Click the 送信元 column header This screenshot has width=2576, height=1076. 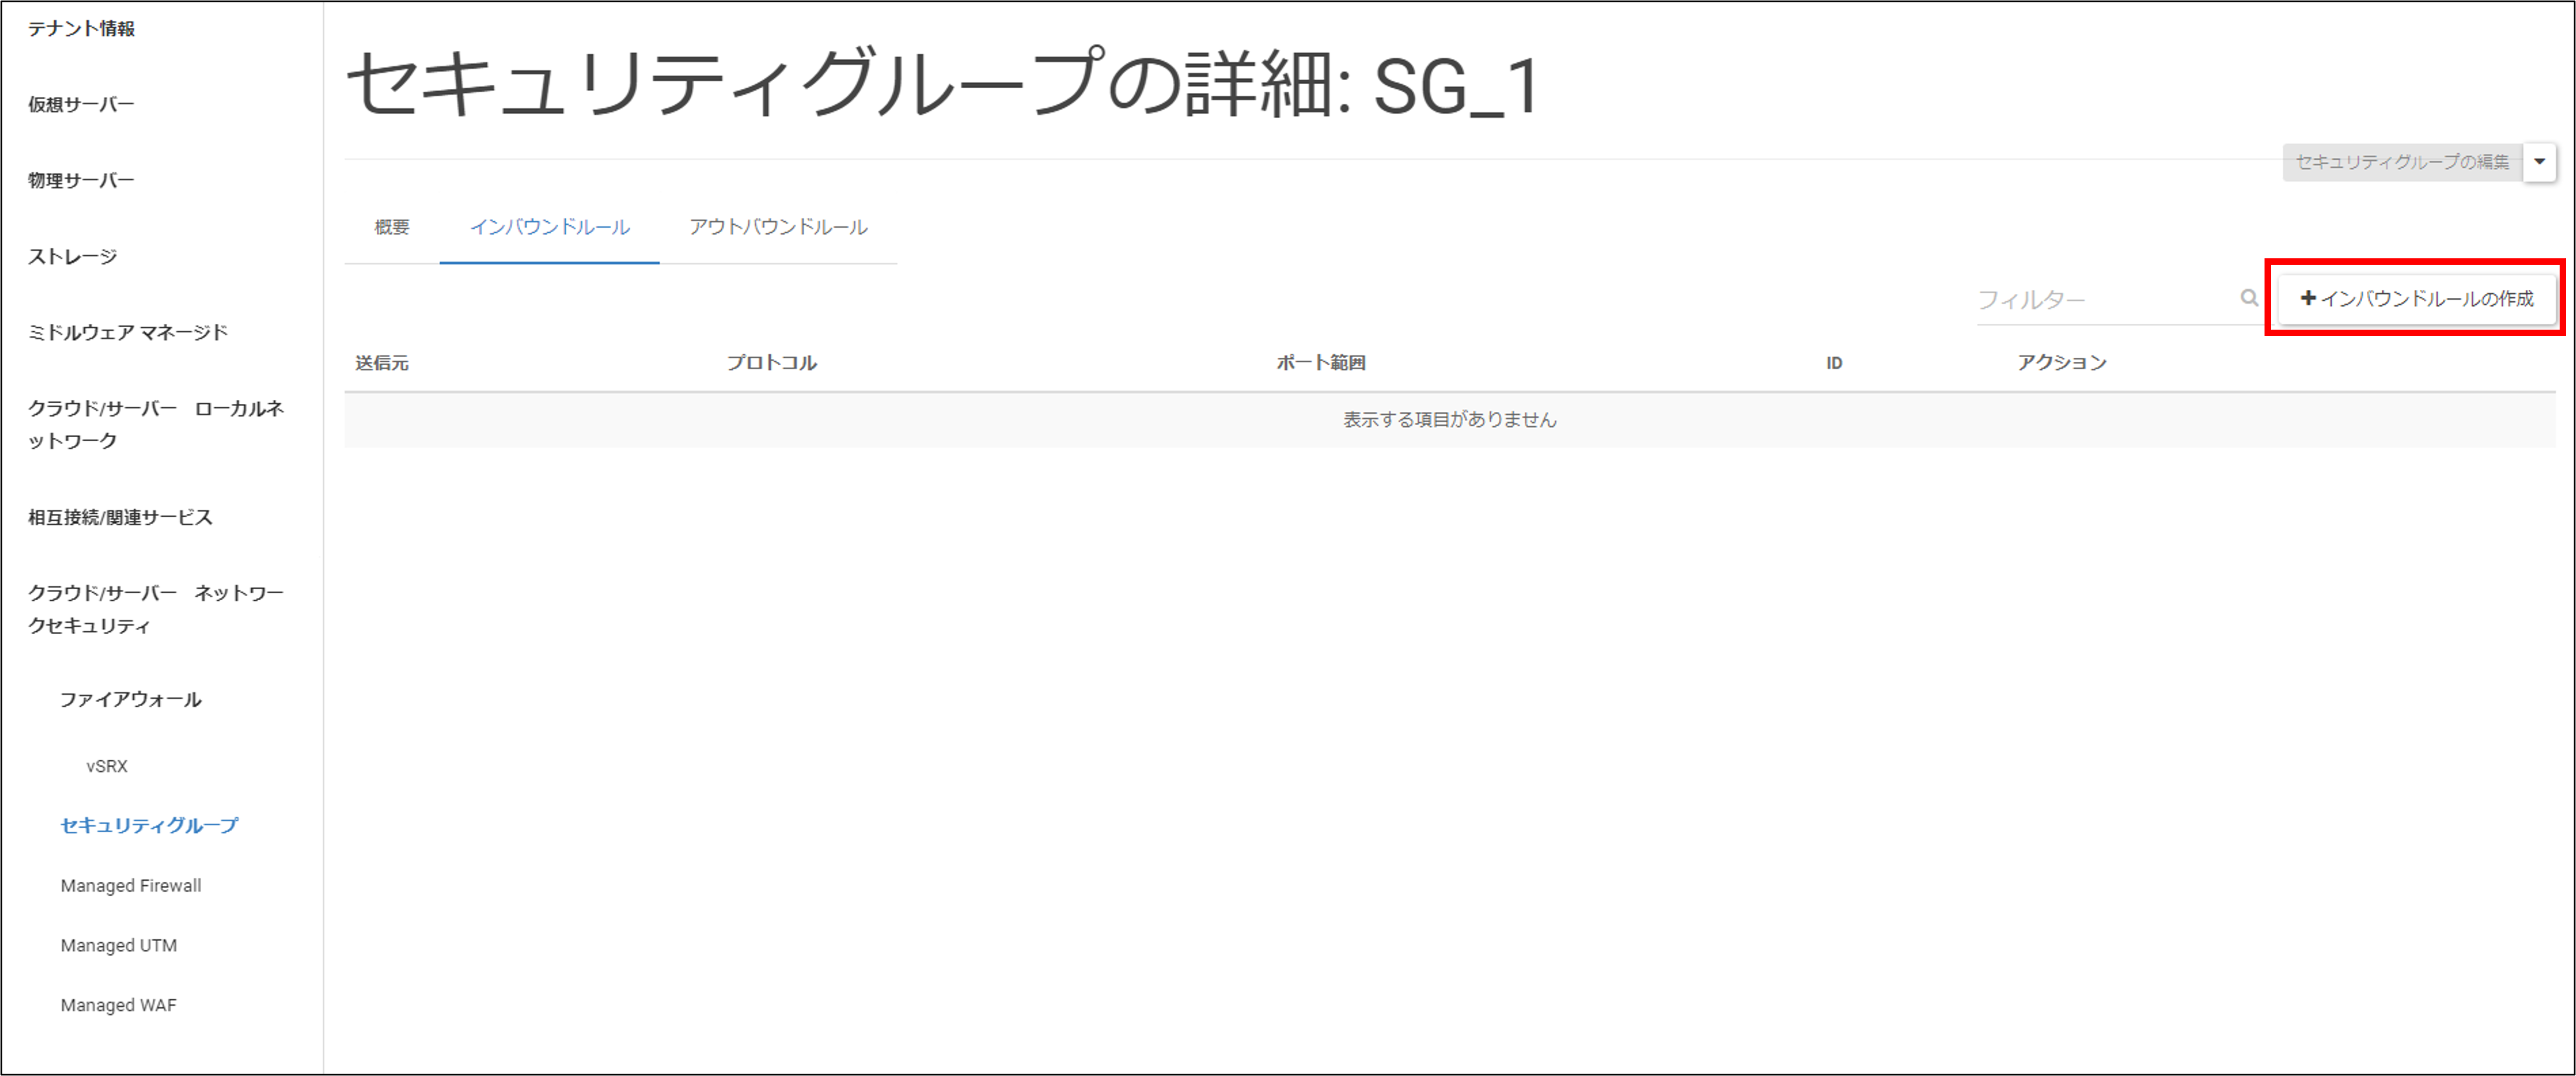(x=382, y=363)
